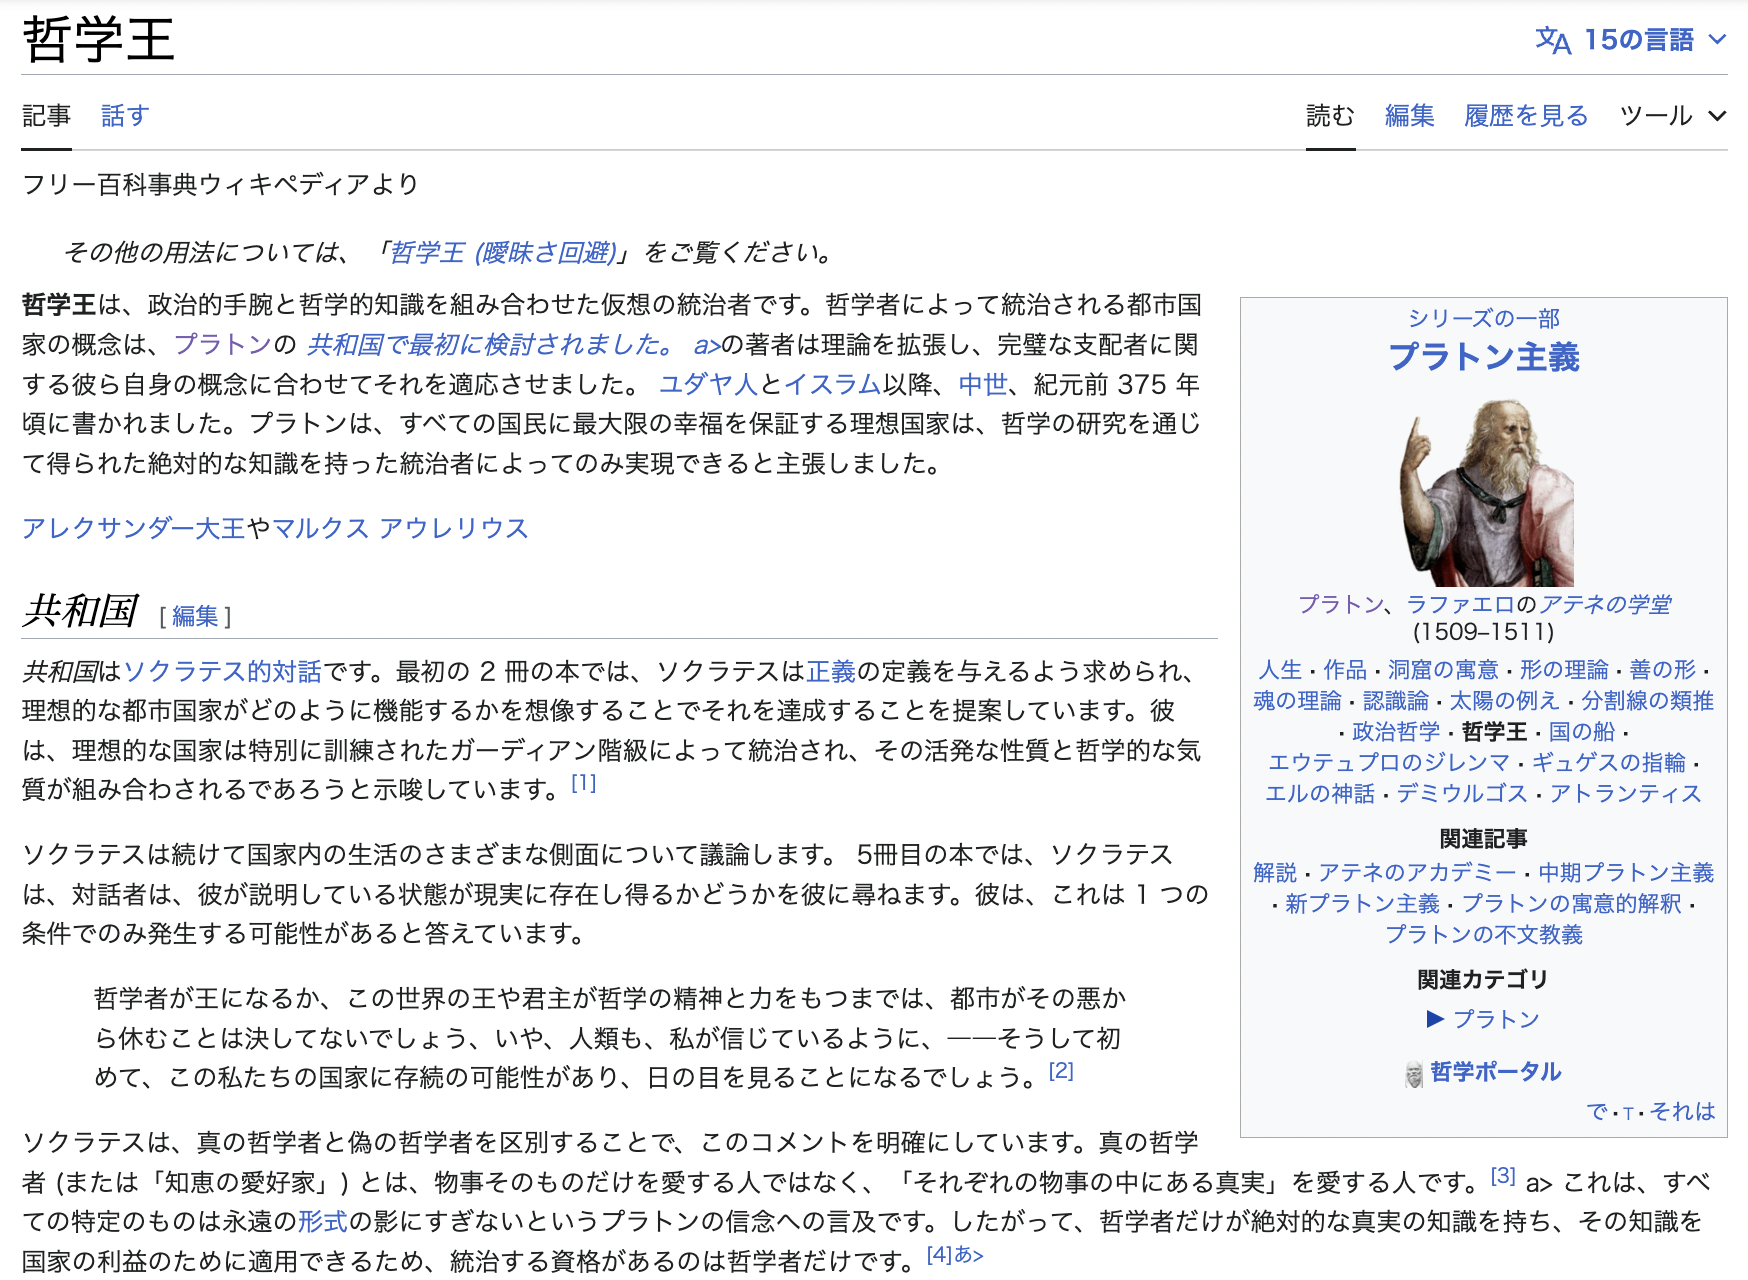1748x1280 pixels.
Task: Click the シリーズの一部 link
Action: pyautogui.click(x=1484, y=318)
